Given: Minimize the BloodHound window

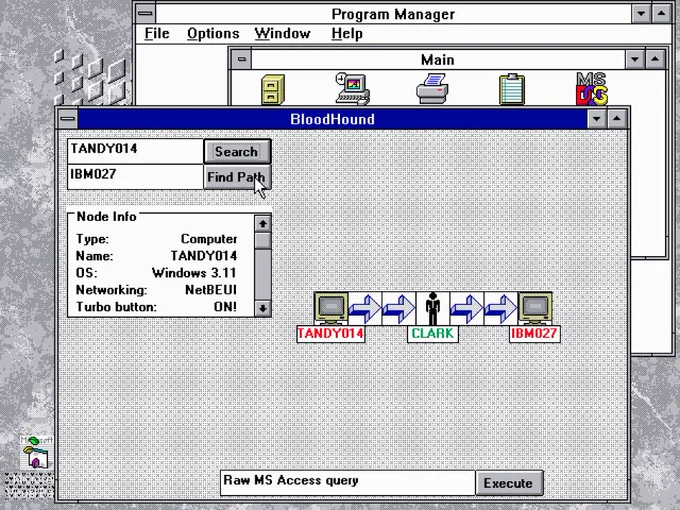Looking at the screenshot, I should (597, 119).
